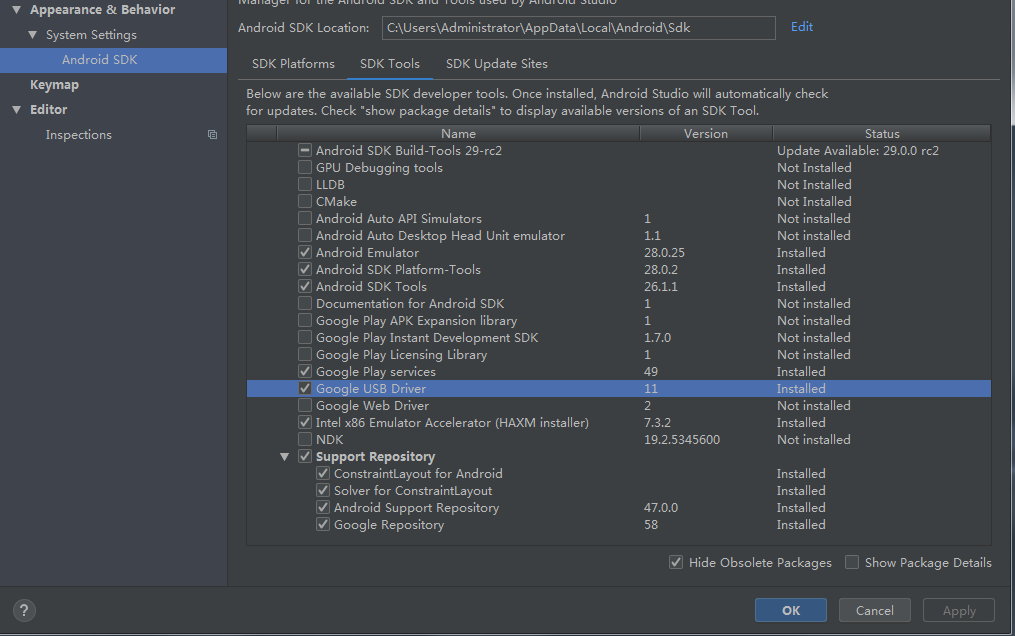Click the Android SDK Location input field

(x=580, y=27)
